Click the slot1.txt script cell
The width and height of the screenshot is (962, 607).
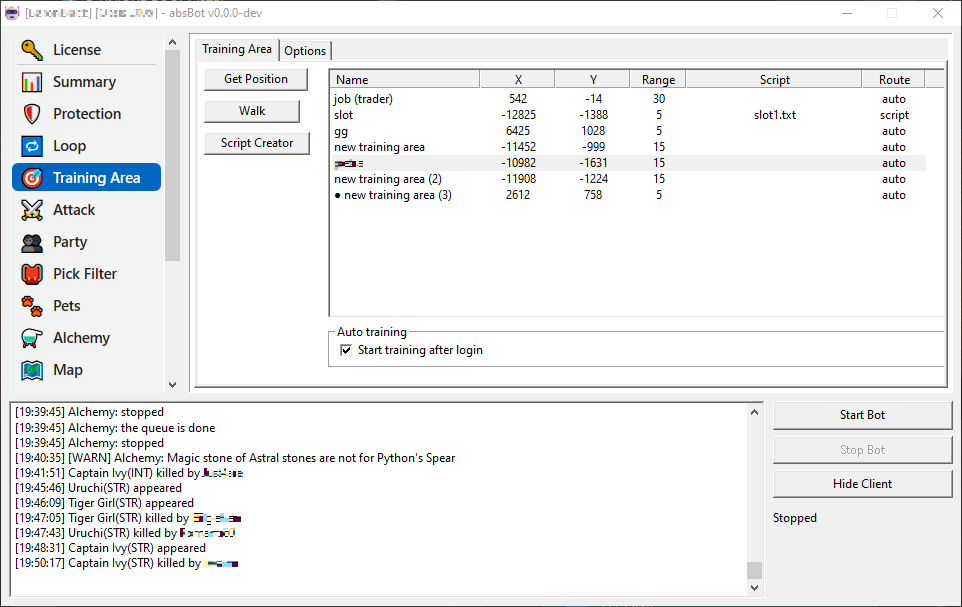coord(775,115)
